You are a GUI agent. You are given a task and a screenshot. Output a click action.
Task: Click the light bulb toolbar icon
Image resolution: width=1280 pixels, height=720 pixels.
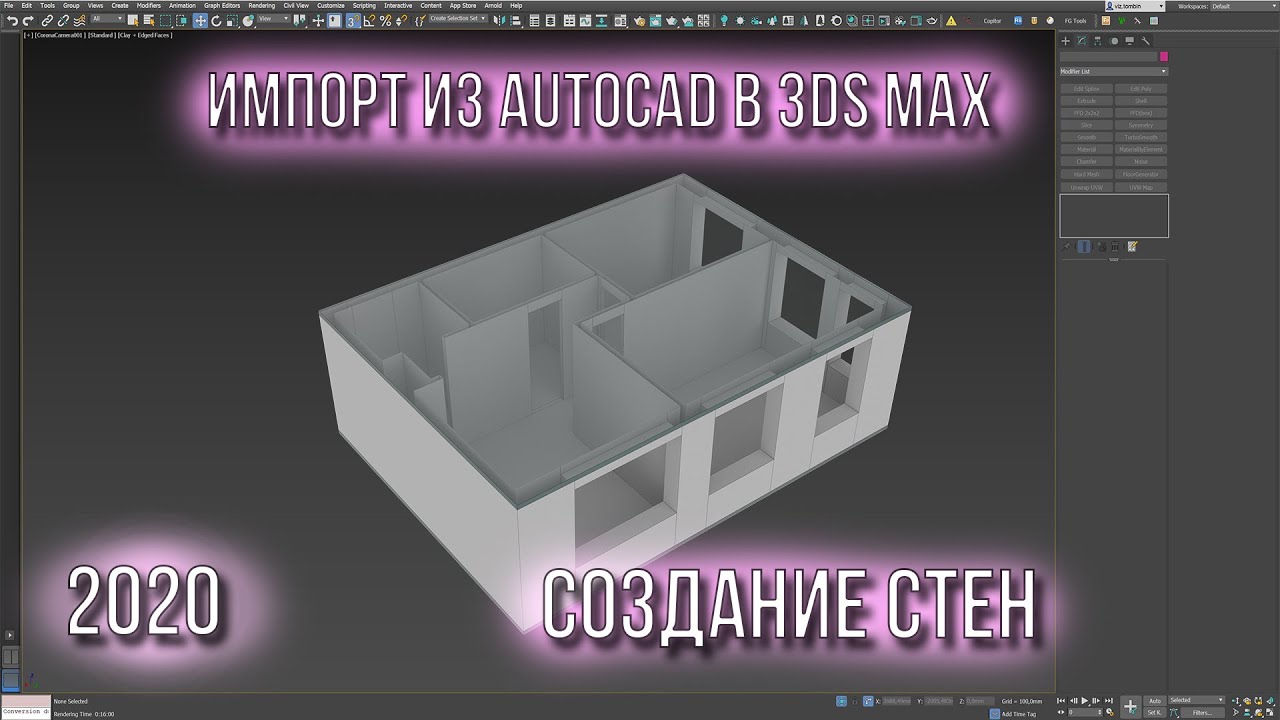[x=724, y=20]
